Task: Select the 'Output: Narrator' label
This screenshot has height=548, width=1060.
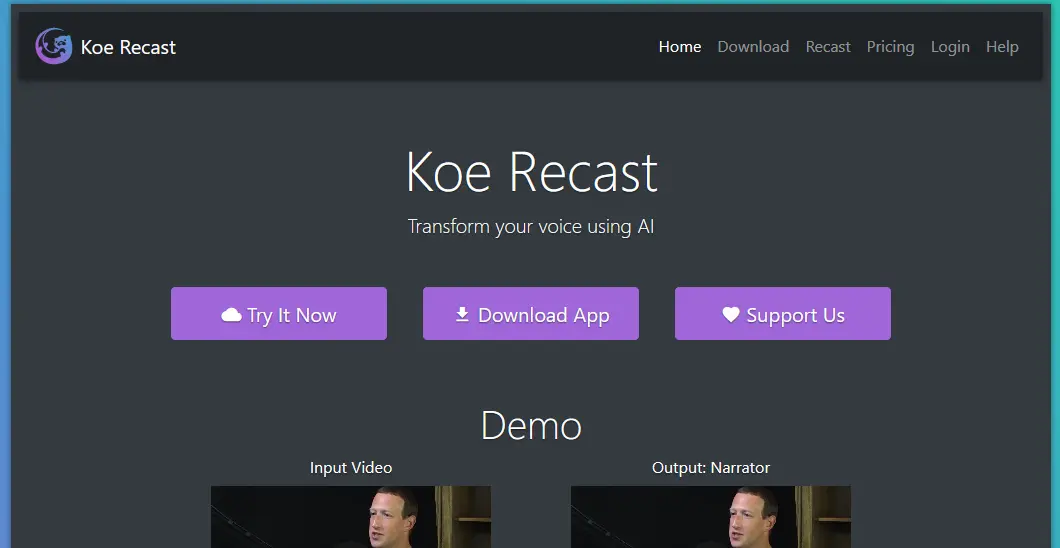Action: click(x=710, y=468)
